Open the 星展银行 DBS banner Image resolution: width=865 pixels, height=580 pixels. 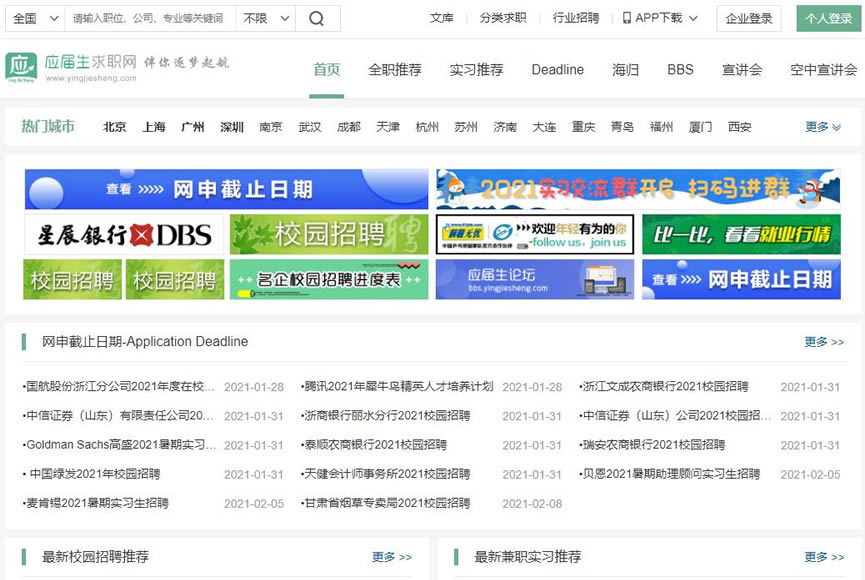(x=124, y=235)
